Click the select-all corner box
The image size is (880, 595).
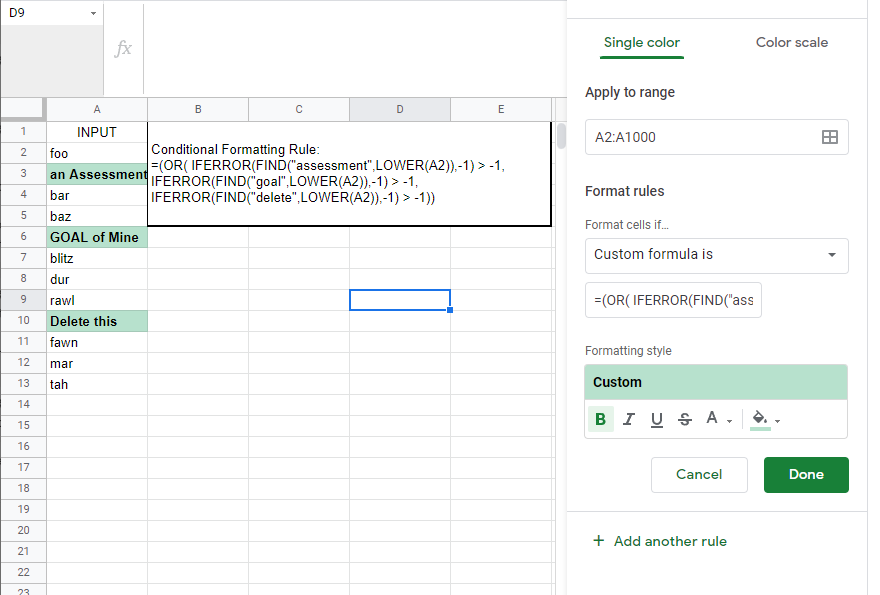tap(22, 109)
